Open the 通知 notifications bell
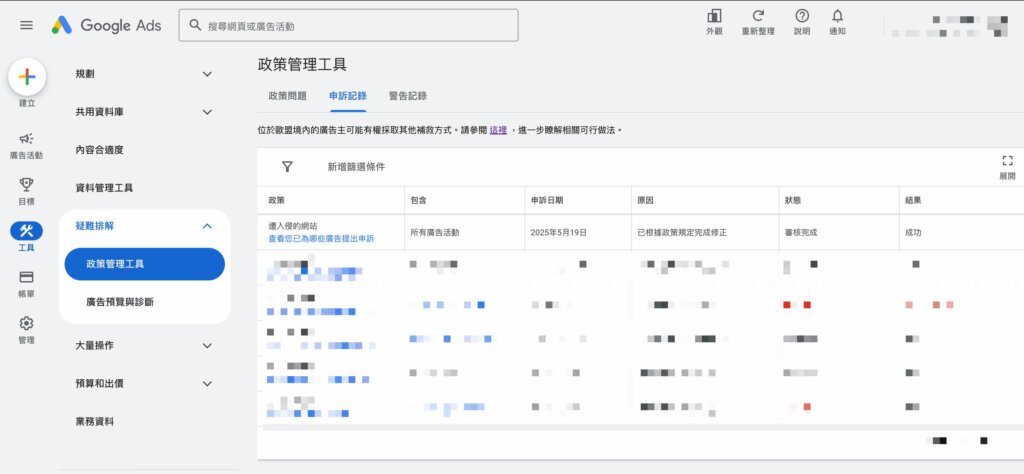The width and height of the screenshot is (1024, 474). coord(837,16)
